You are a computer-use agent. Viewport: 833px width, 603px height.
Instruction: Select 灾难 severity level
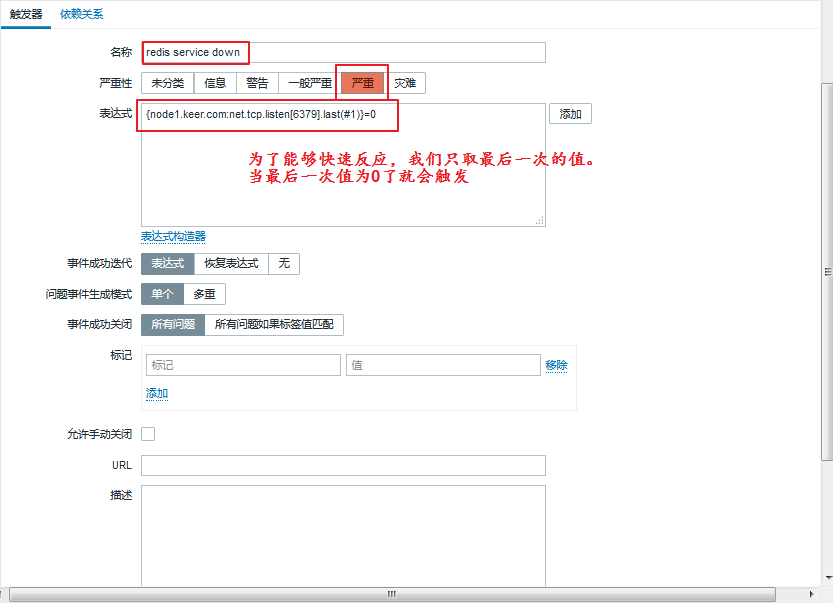(x=405, y=83)
